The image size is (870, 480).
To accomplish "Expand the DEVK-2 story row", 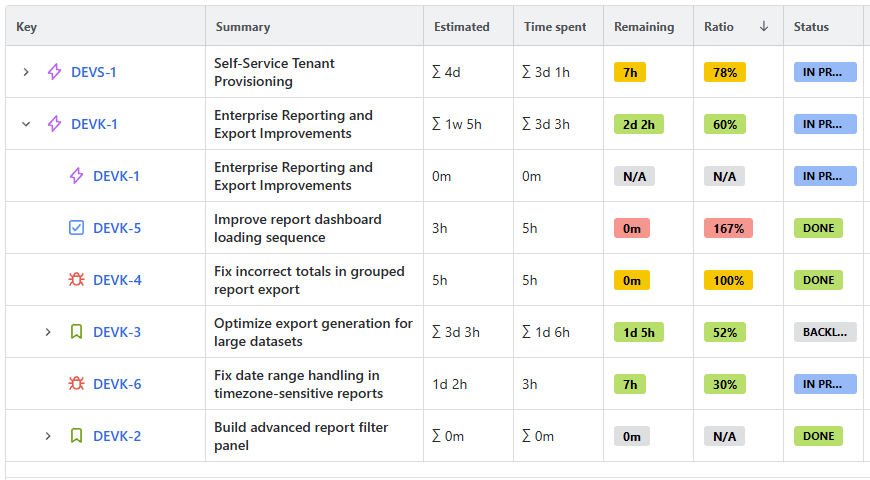I will pos(48,436).
